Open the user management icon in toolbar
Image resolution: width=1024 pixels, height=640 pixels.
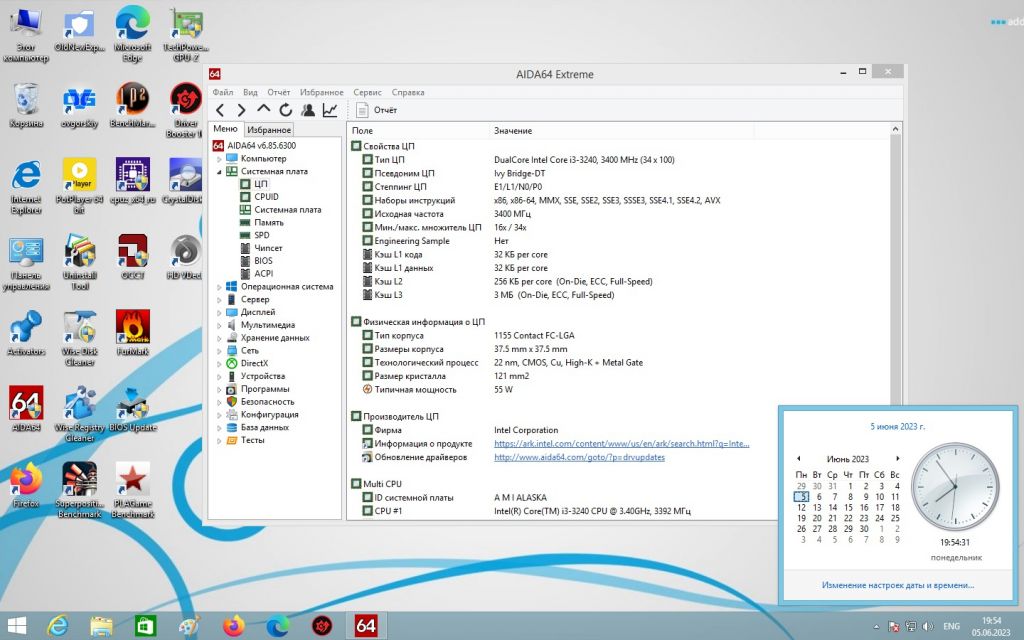coord(308,110)
